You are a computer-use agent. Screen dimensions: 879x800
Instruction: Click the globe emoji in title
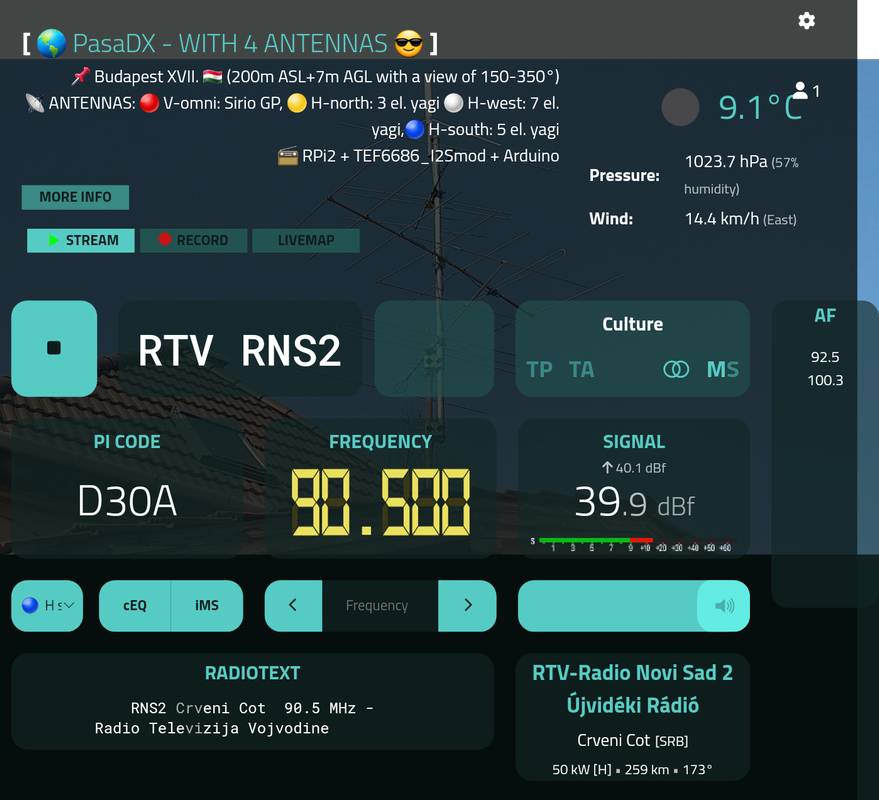pyautogui.click(x=52, y=43)
